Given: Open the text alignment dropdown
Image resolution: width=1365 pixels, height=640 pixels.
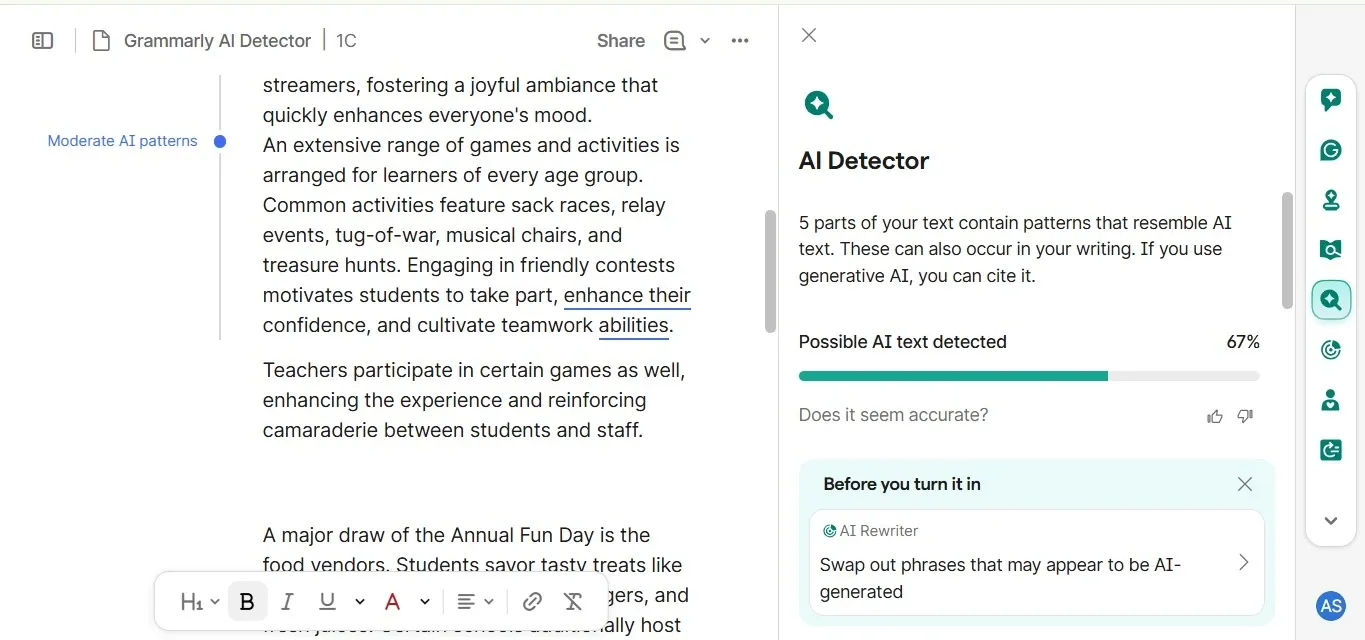Looking at the screenshot, I should tap(475, 602).
